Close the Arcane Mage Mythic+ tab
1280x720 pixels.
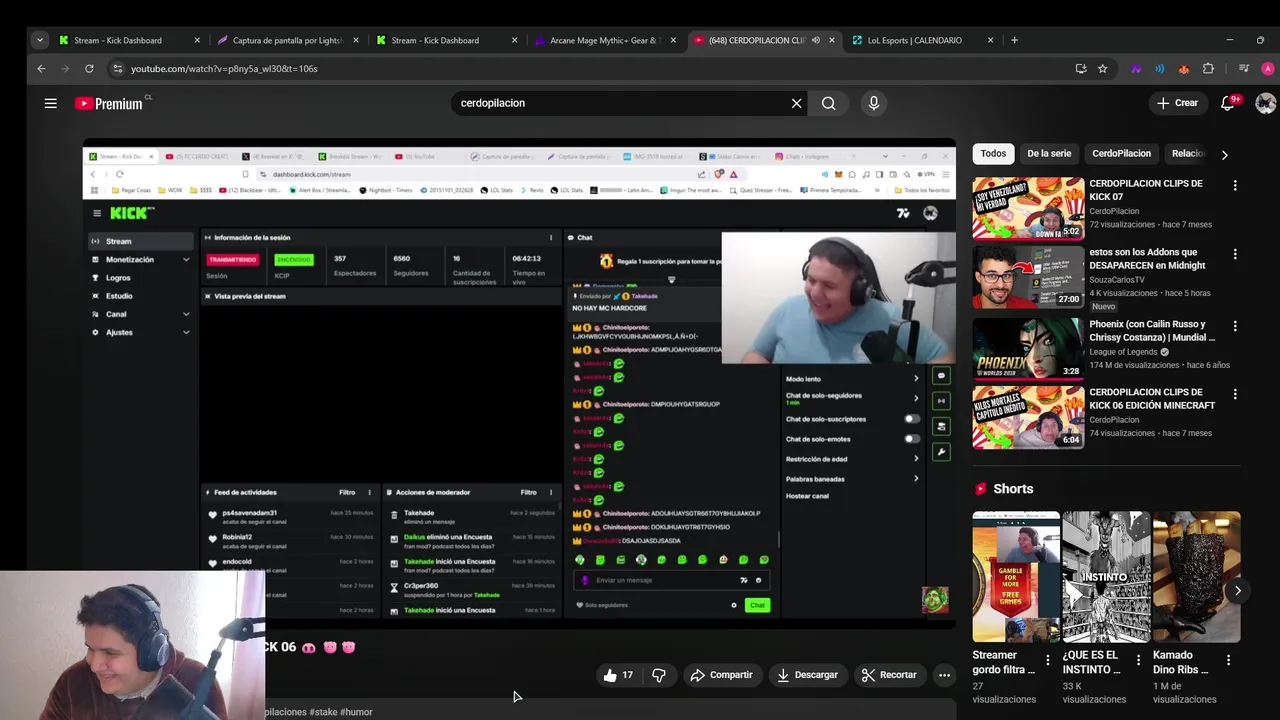[673, 40]
